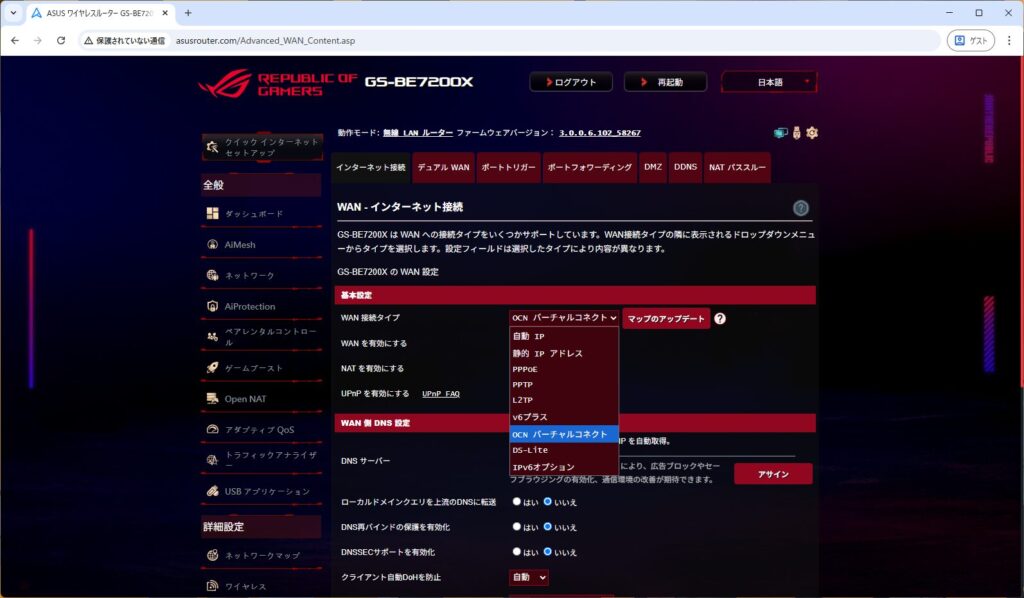Screen dimensions: 1024x598
Task: Click the network clients status icon
Action: pyautogui.click(x=780, y=133)
